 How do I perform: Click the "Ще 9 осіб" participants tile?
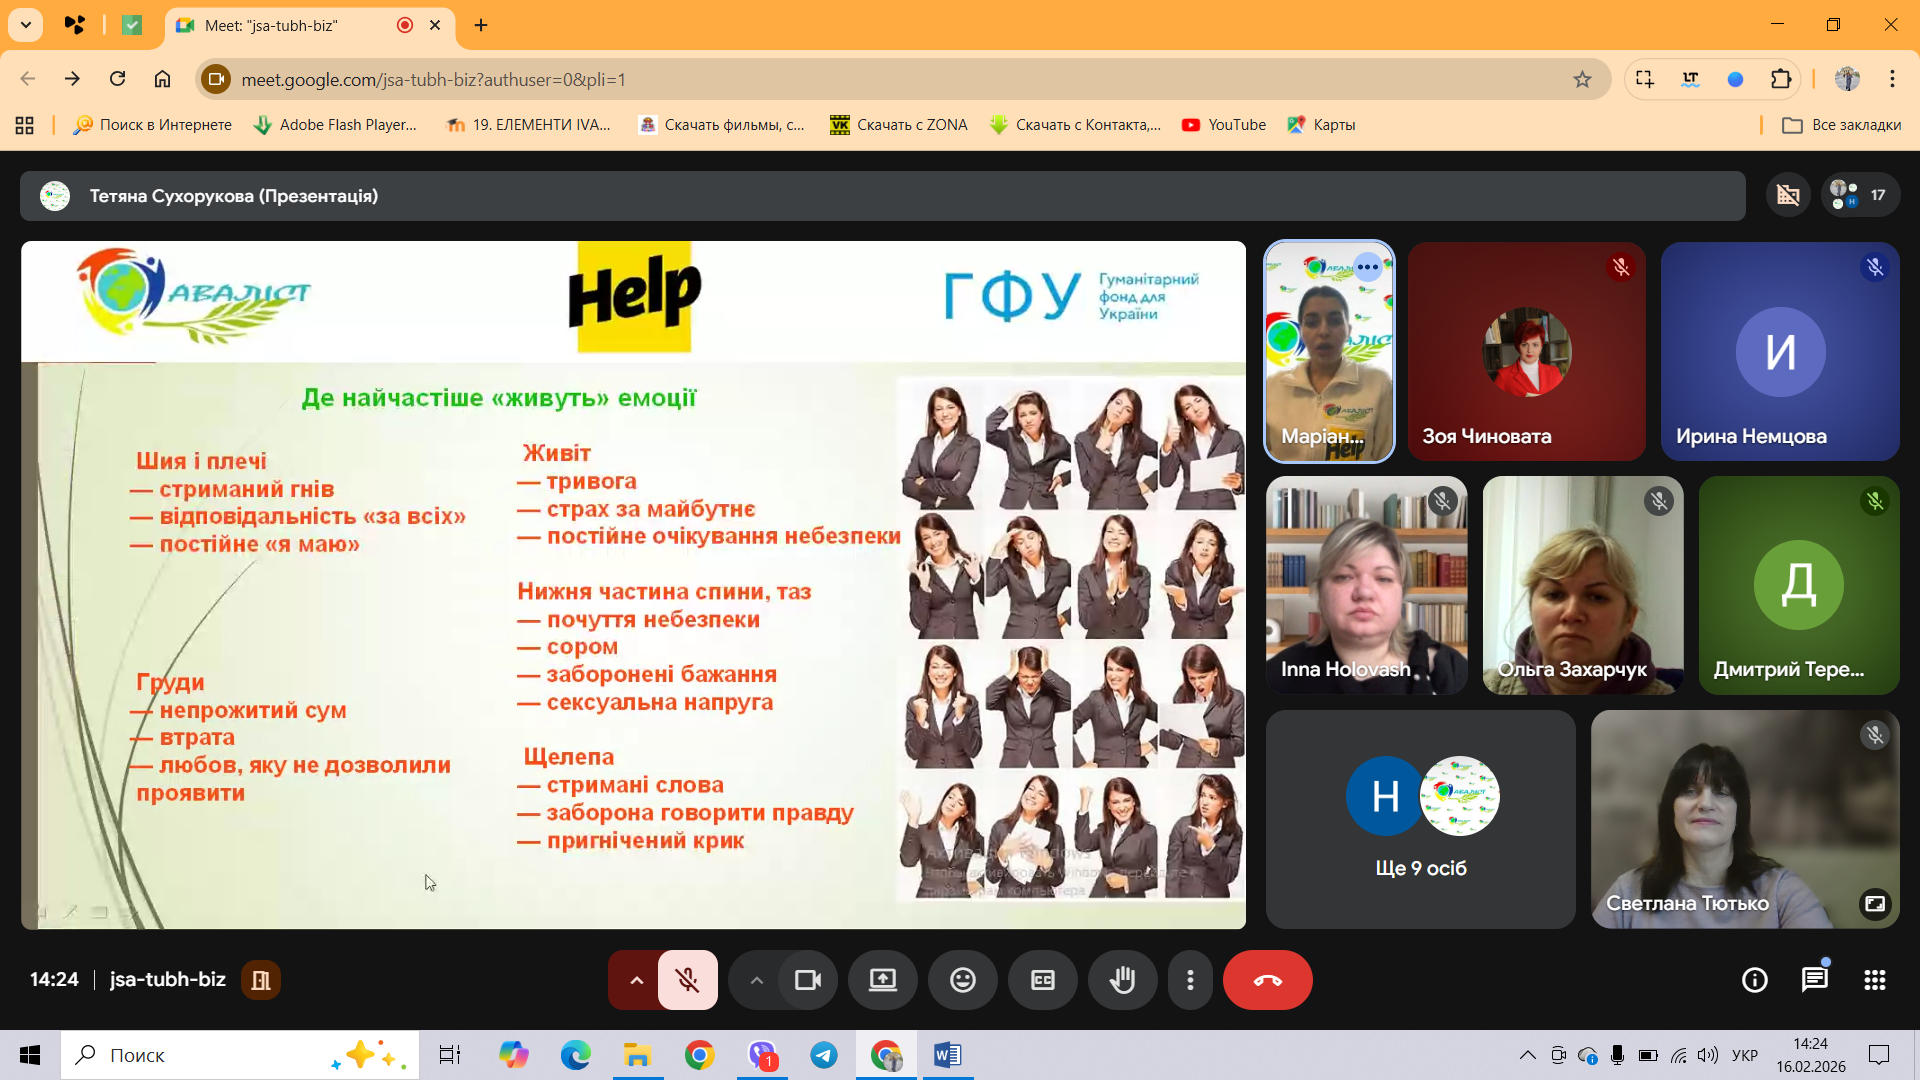[x=1420, y=820]
